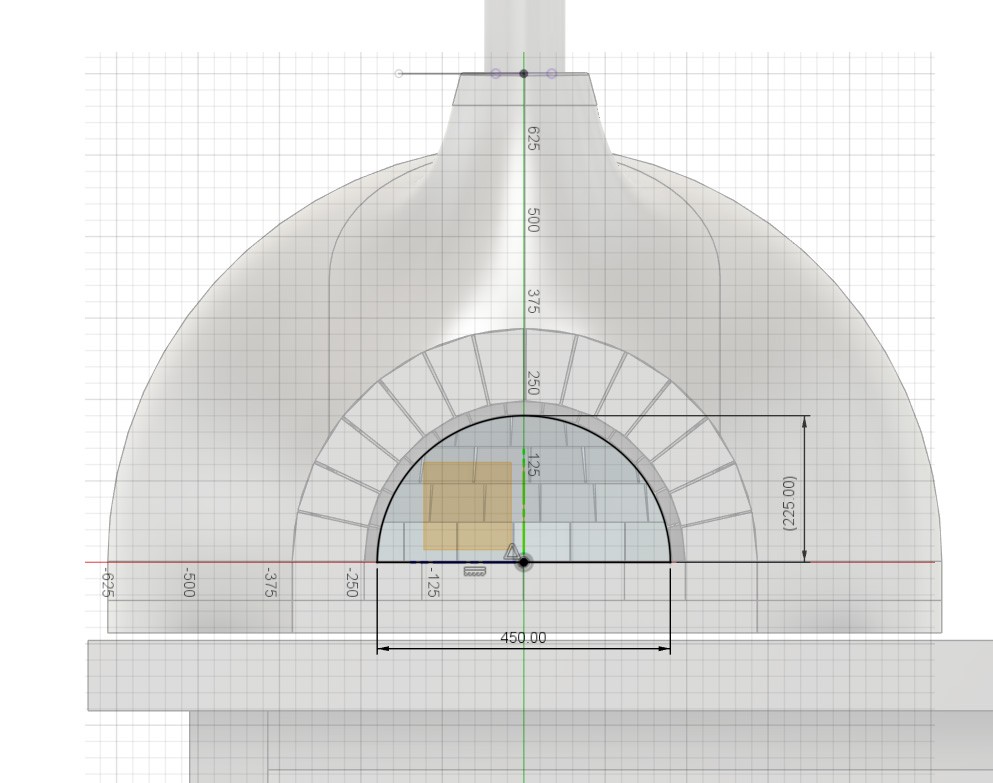This screenshot has width=993, height=783.
Task: Select the horizontal constraint glyph below the baseline
Action: coord(475,571)
